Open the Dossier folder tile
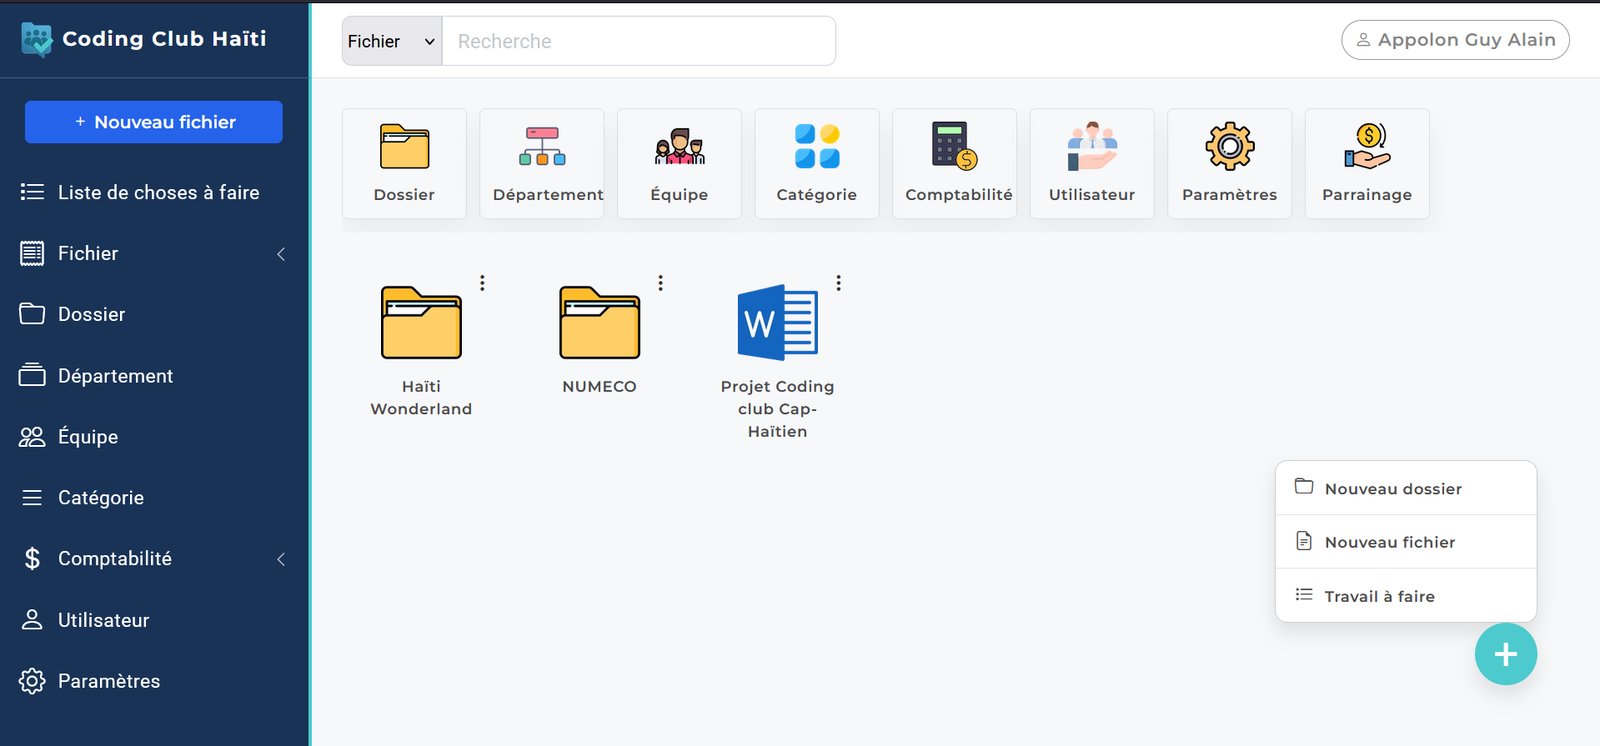Image resolution: width=1600 pixels, height=746 pixels. 404,162
